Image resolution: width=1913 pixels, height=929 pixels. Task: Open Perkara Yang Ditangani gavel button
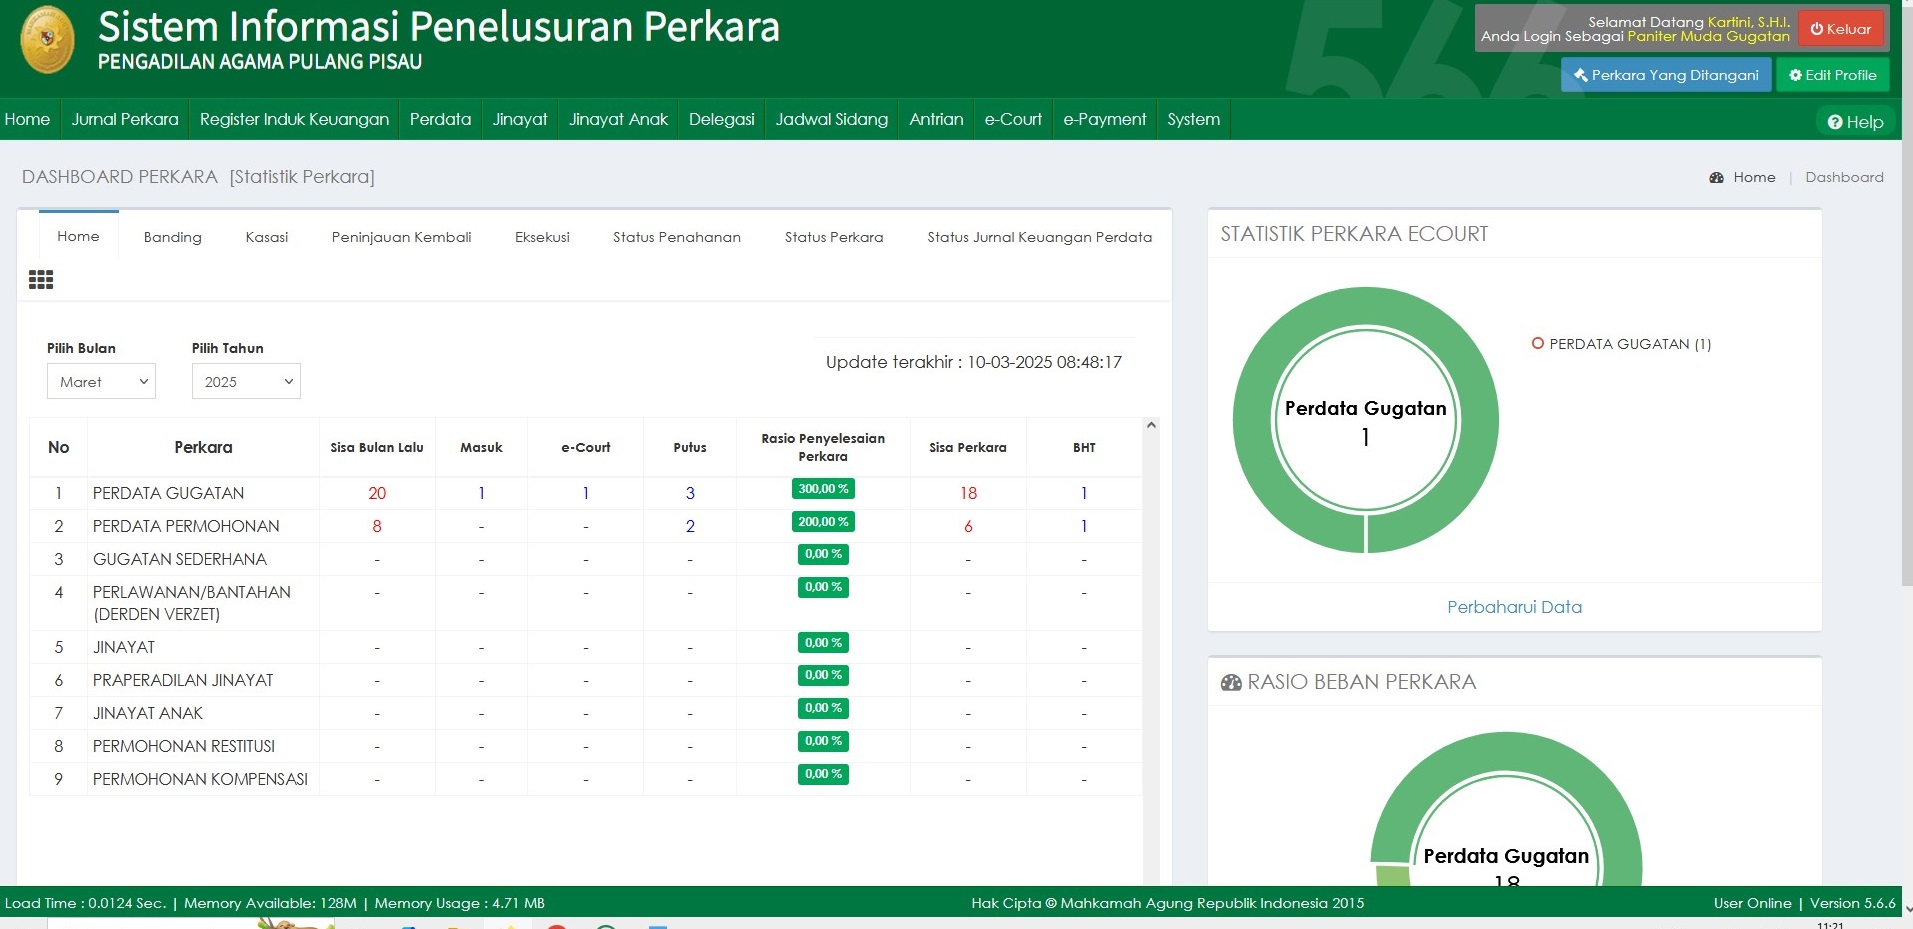(1665, 75)
